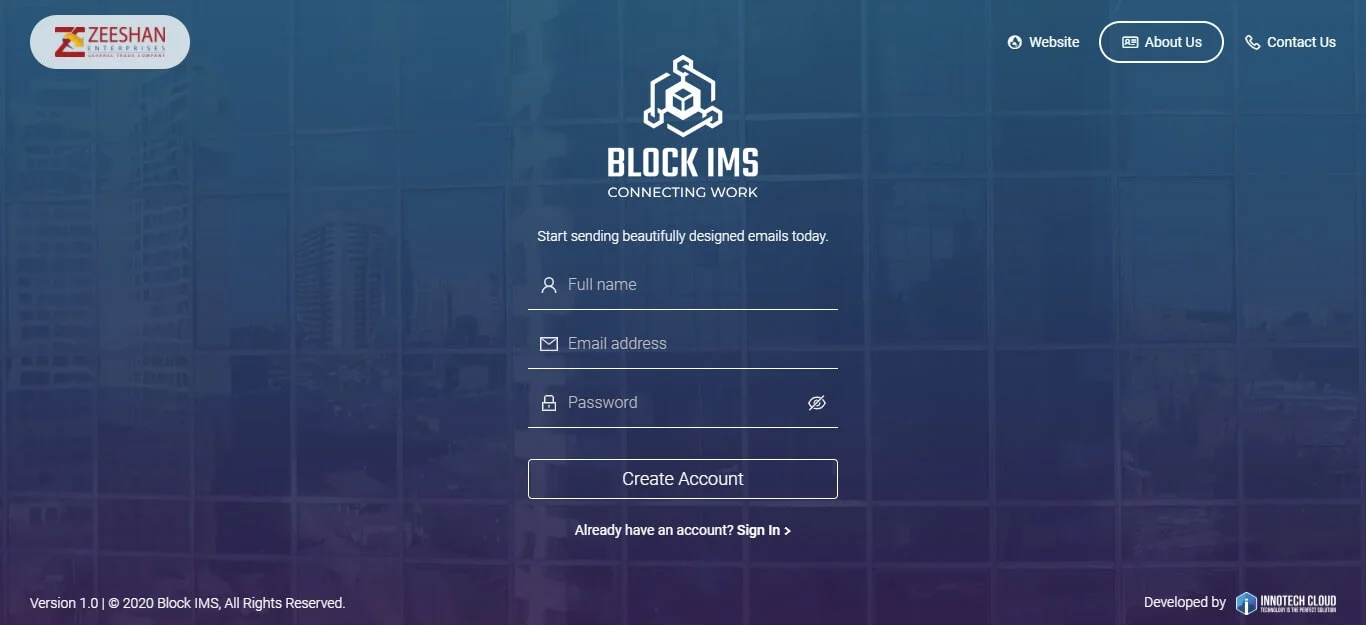
Task: Click the Block IMS cube logo
Action: 683,96
